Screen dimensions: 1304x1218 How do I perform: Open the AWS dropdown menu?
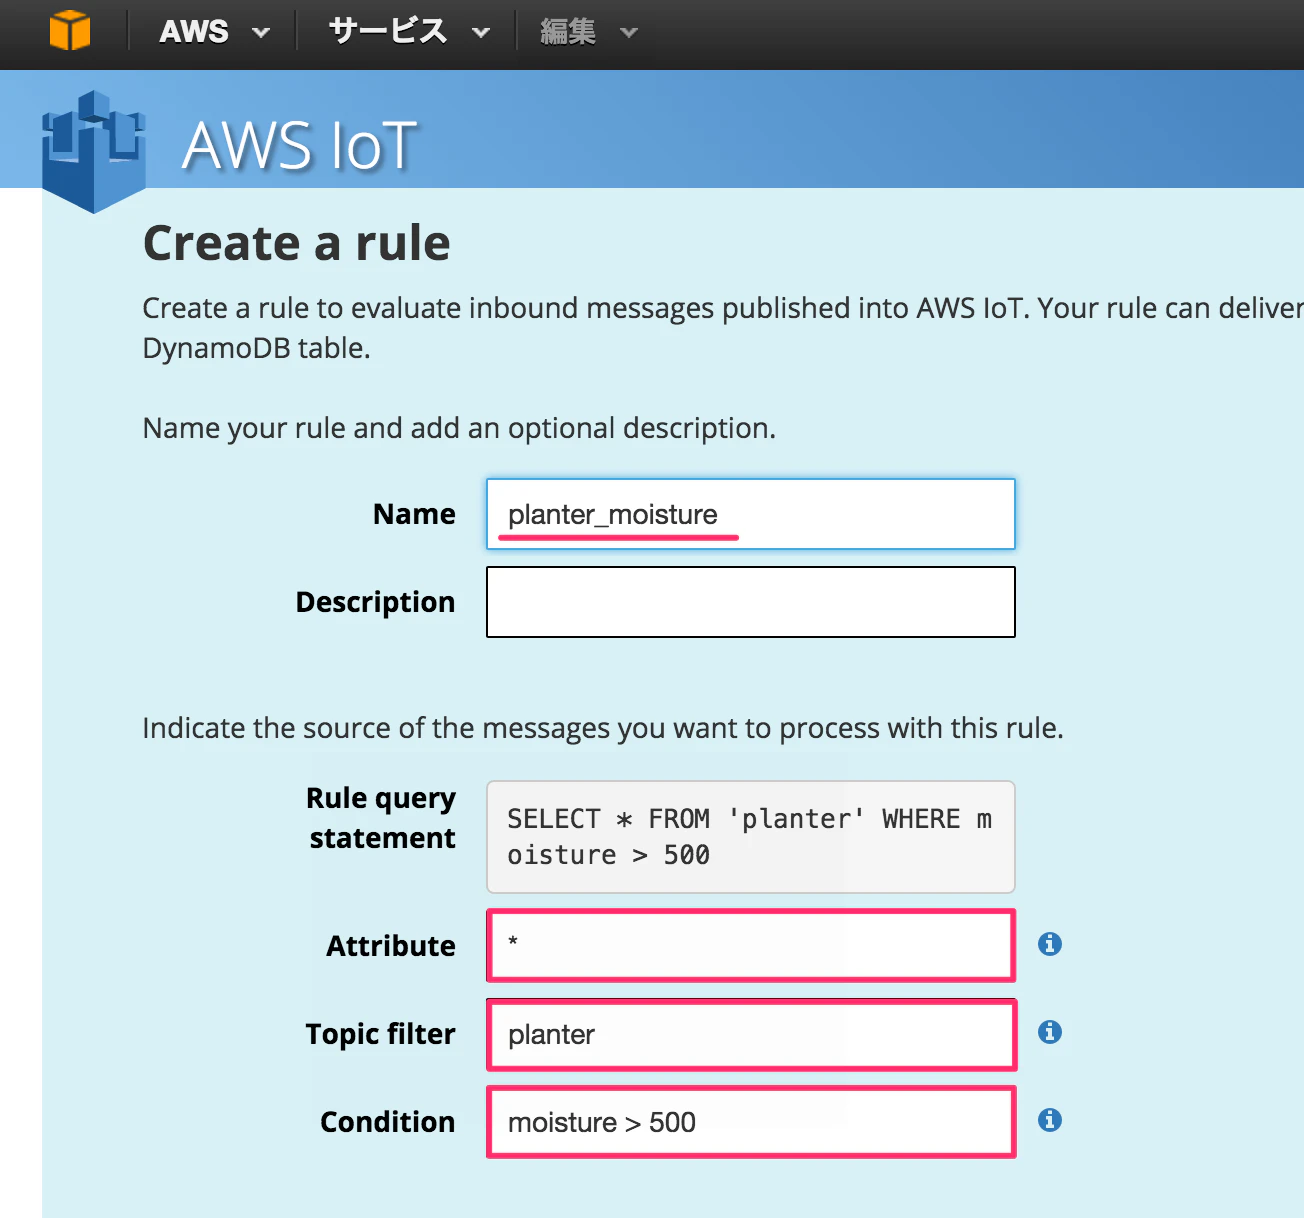214,31
